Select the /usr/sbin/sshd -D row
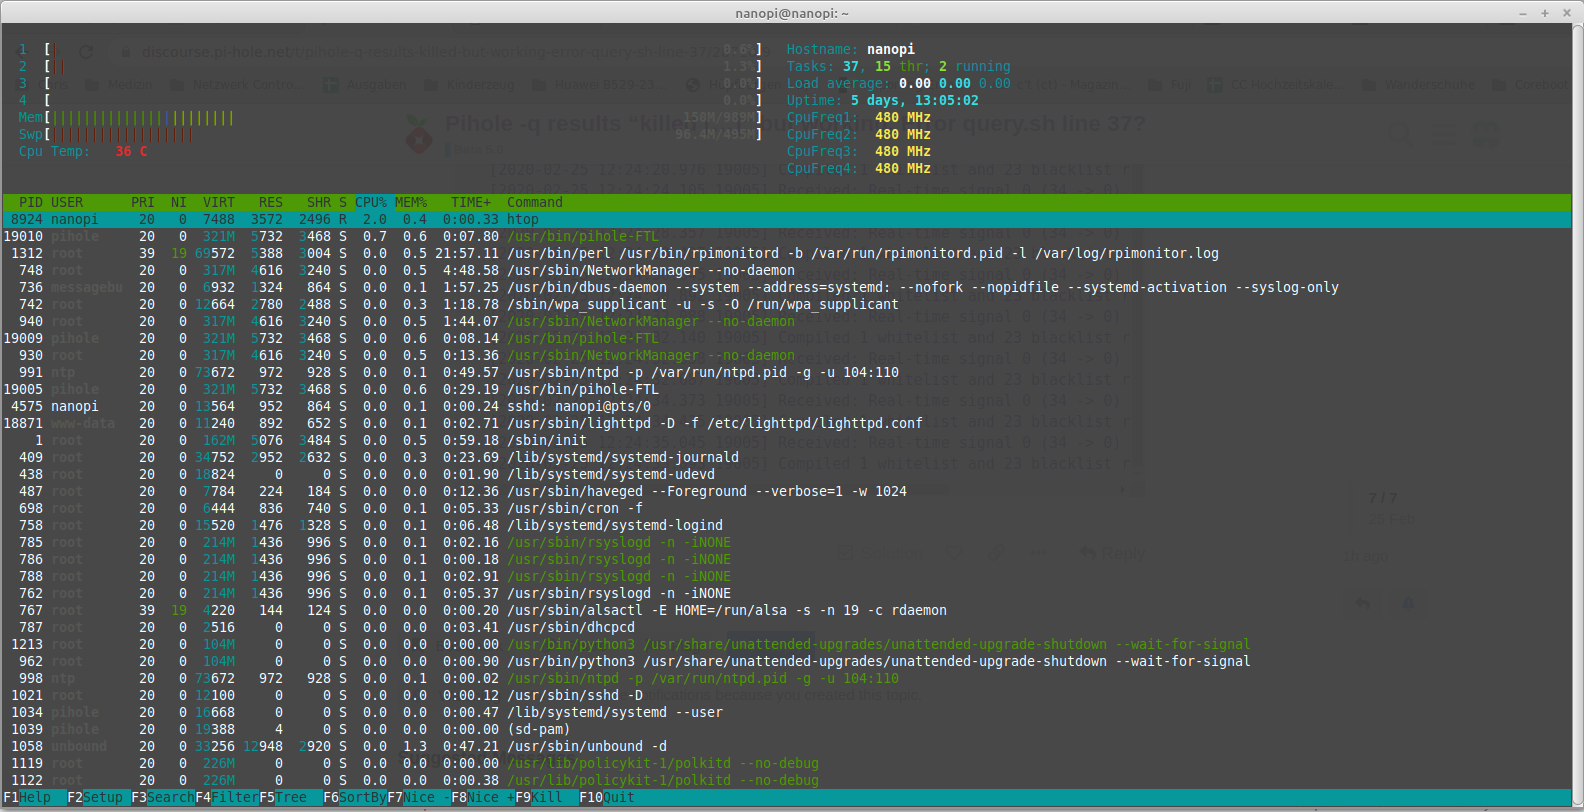 pyautogui.click(x=787, y=695)
